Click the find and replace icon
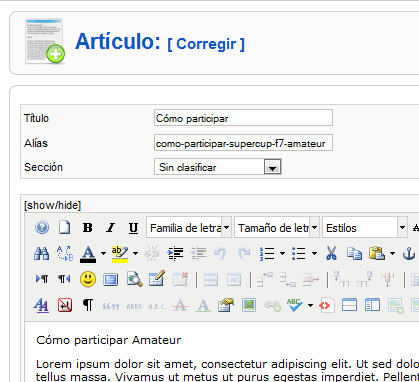The image size is (419, 382). 65,254
